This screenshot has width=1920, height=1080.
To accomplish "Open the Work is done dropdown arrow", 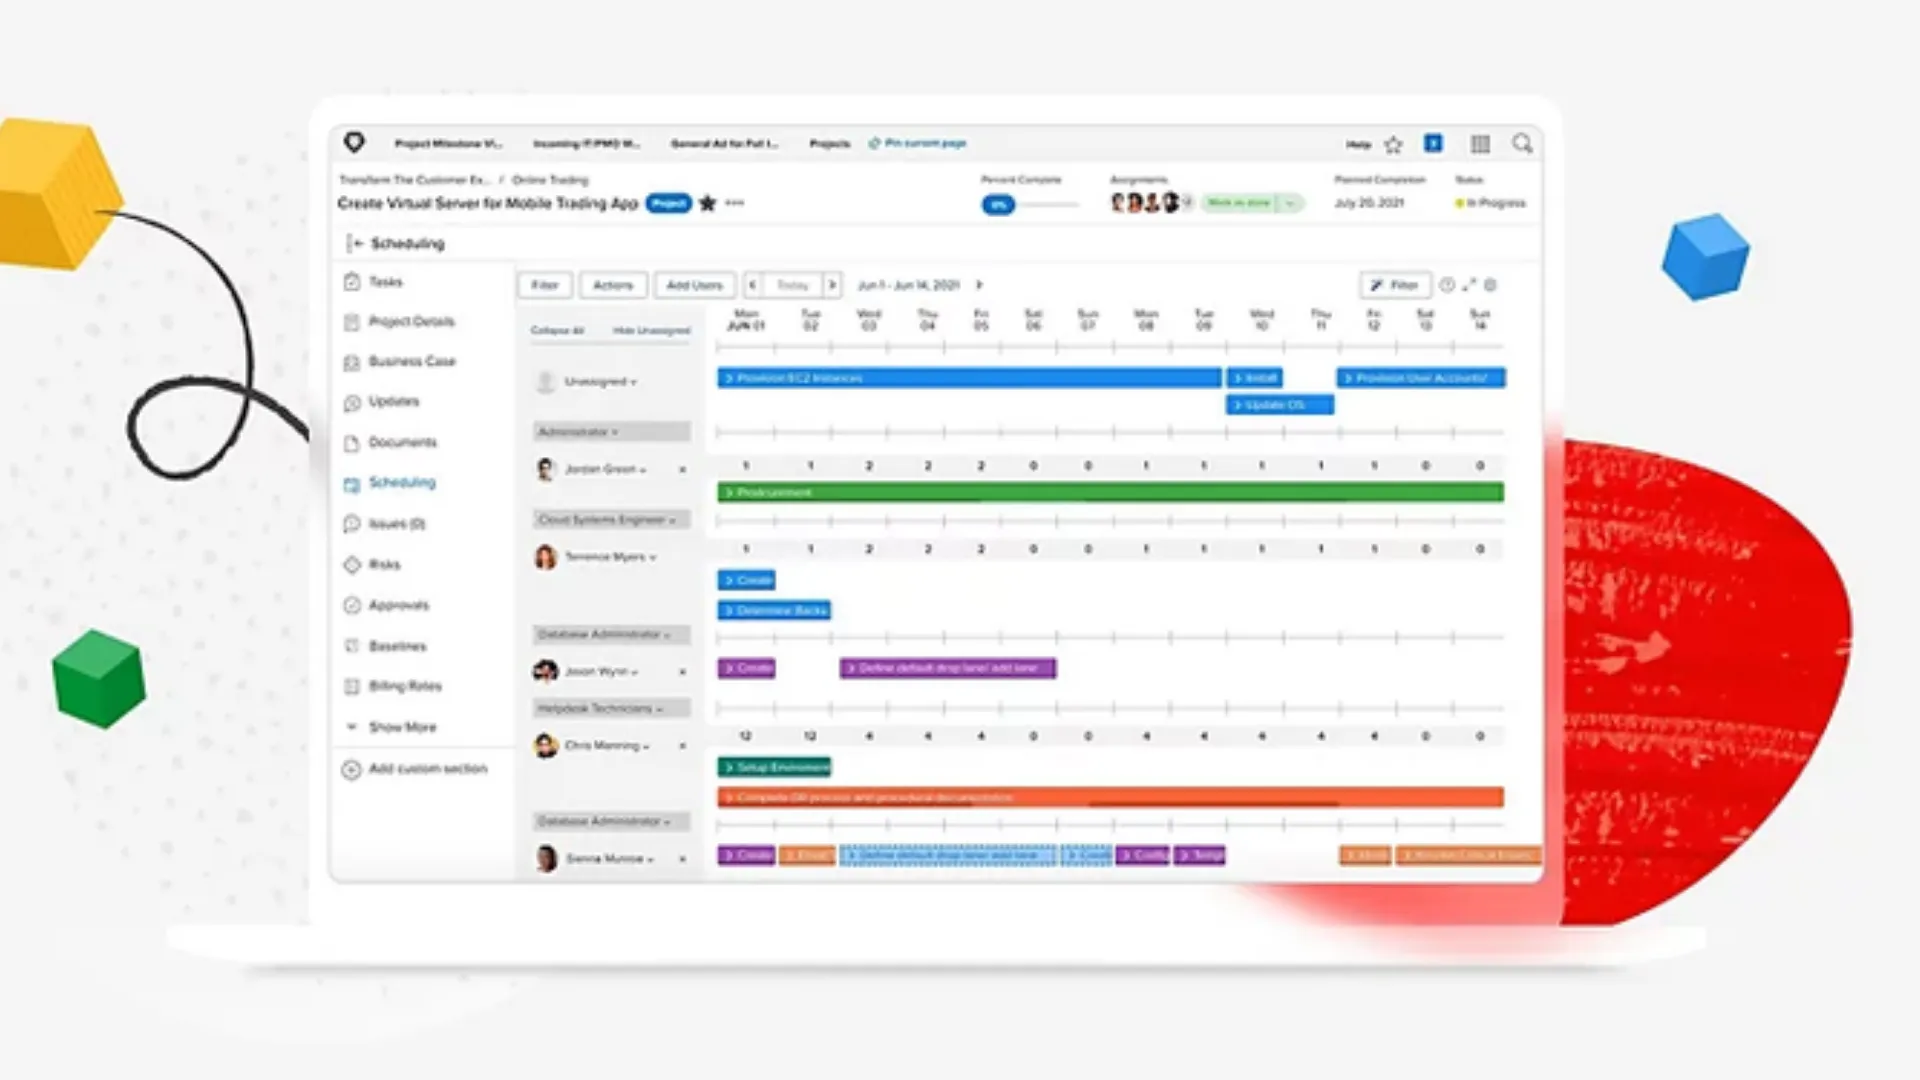I will tap(1290, 203).
